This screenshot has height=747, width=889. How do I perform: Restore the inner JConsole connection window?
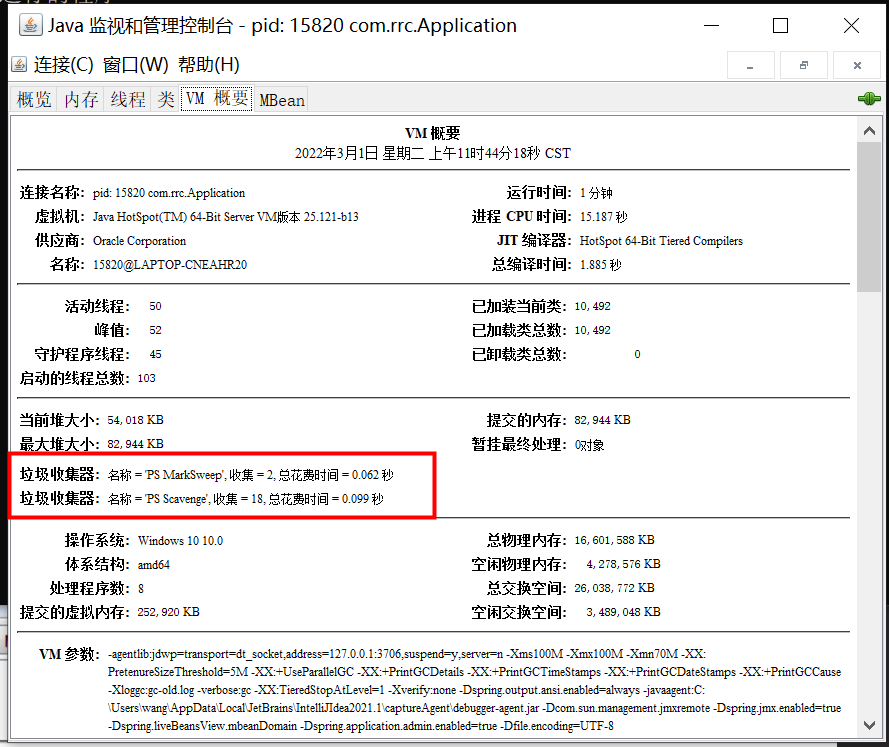point(804,65)
